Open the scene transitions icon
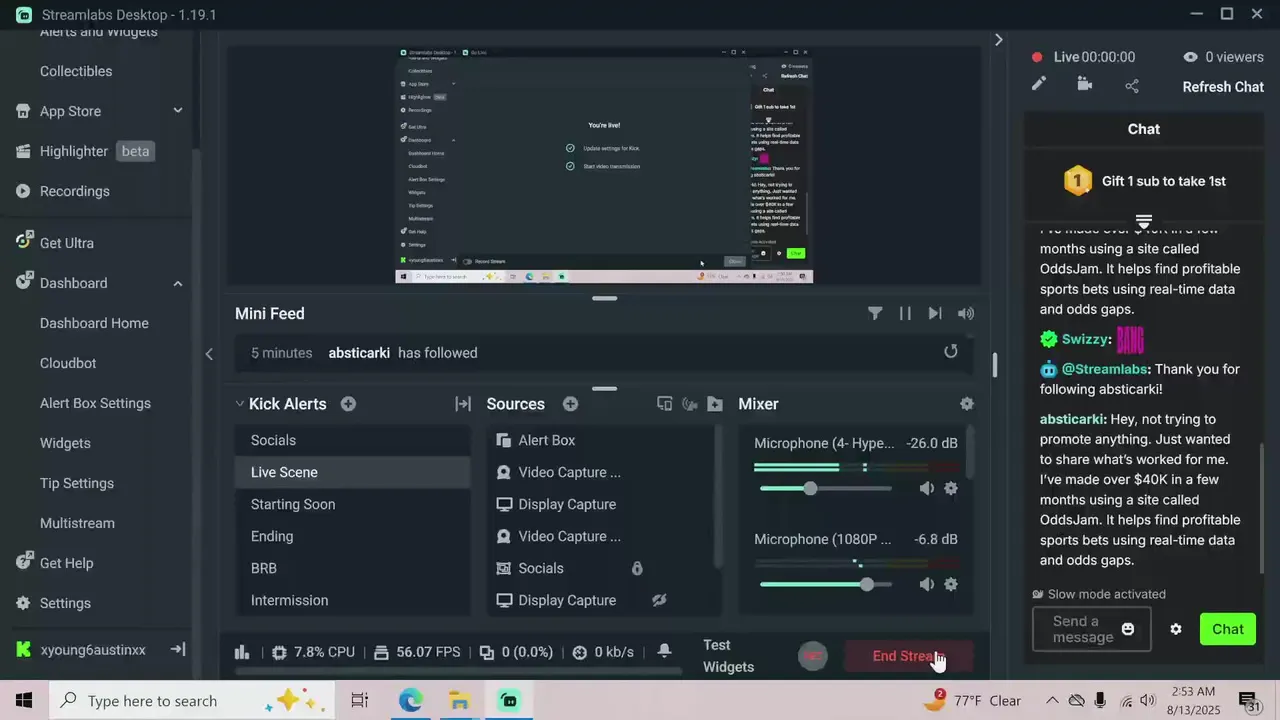Viewport: 1280px width, 720px height. [463, 404]
